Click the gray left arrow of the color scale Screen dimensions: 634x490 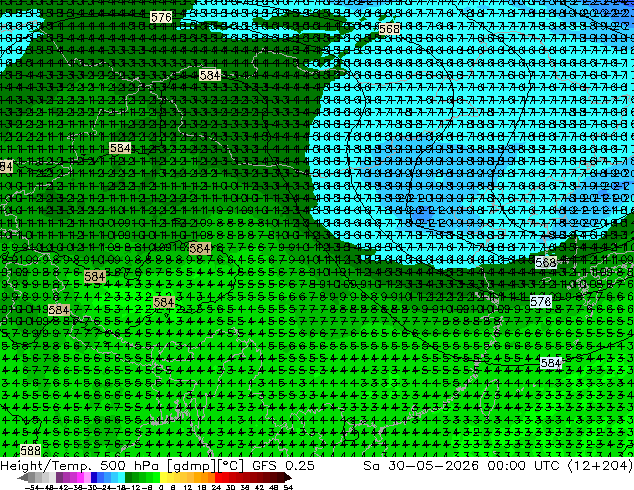23,478
